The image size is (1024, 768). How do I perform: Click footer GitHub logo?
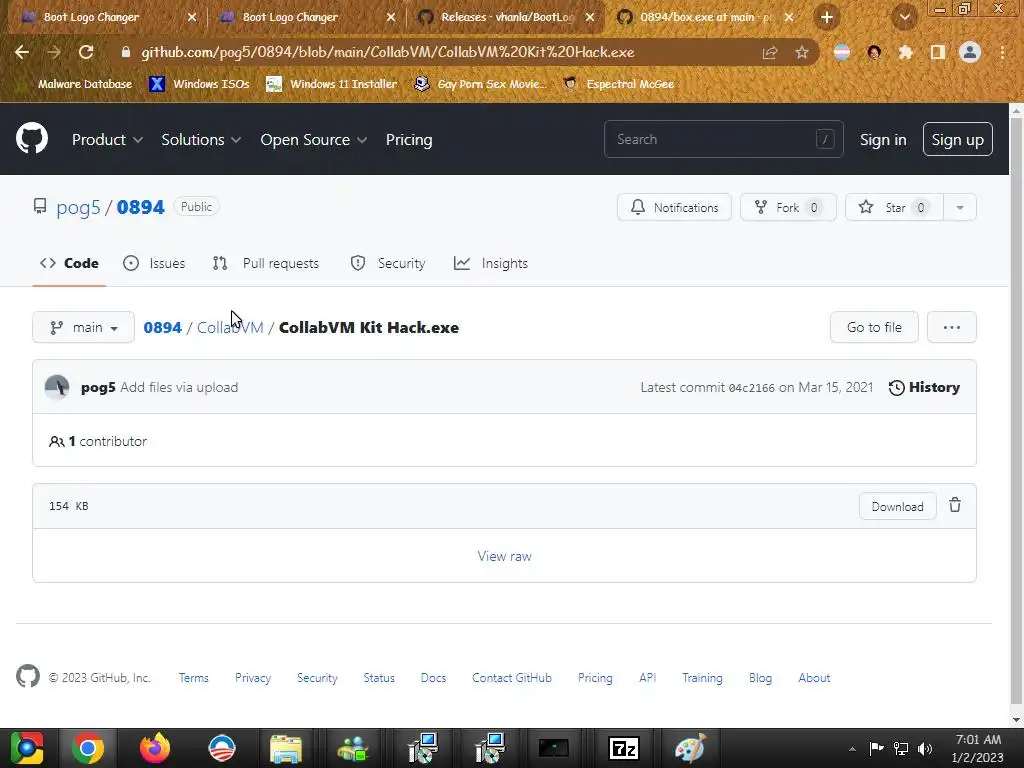click(x=27, y=677)
